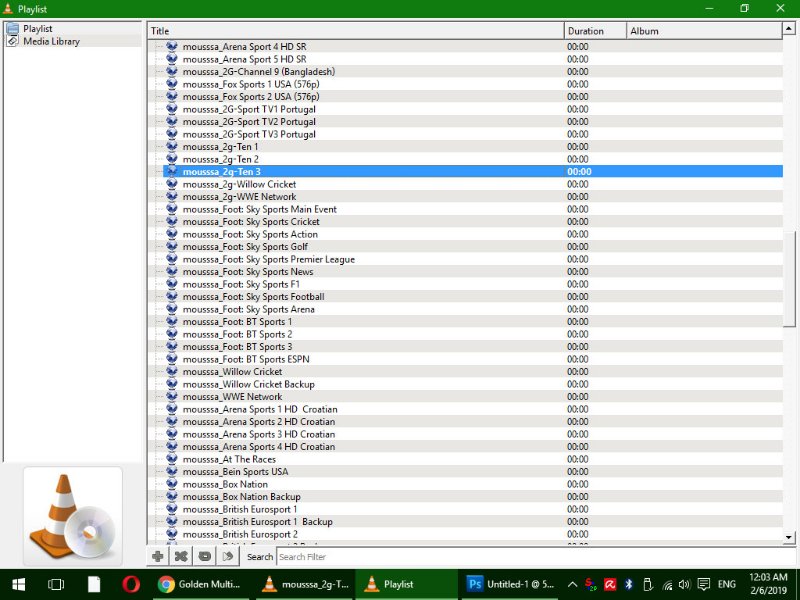Open the volume control in system tray
800x600 pixels.
(684, 585)
